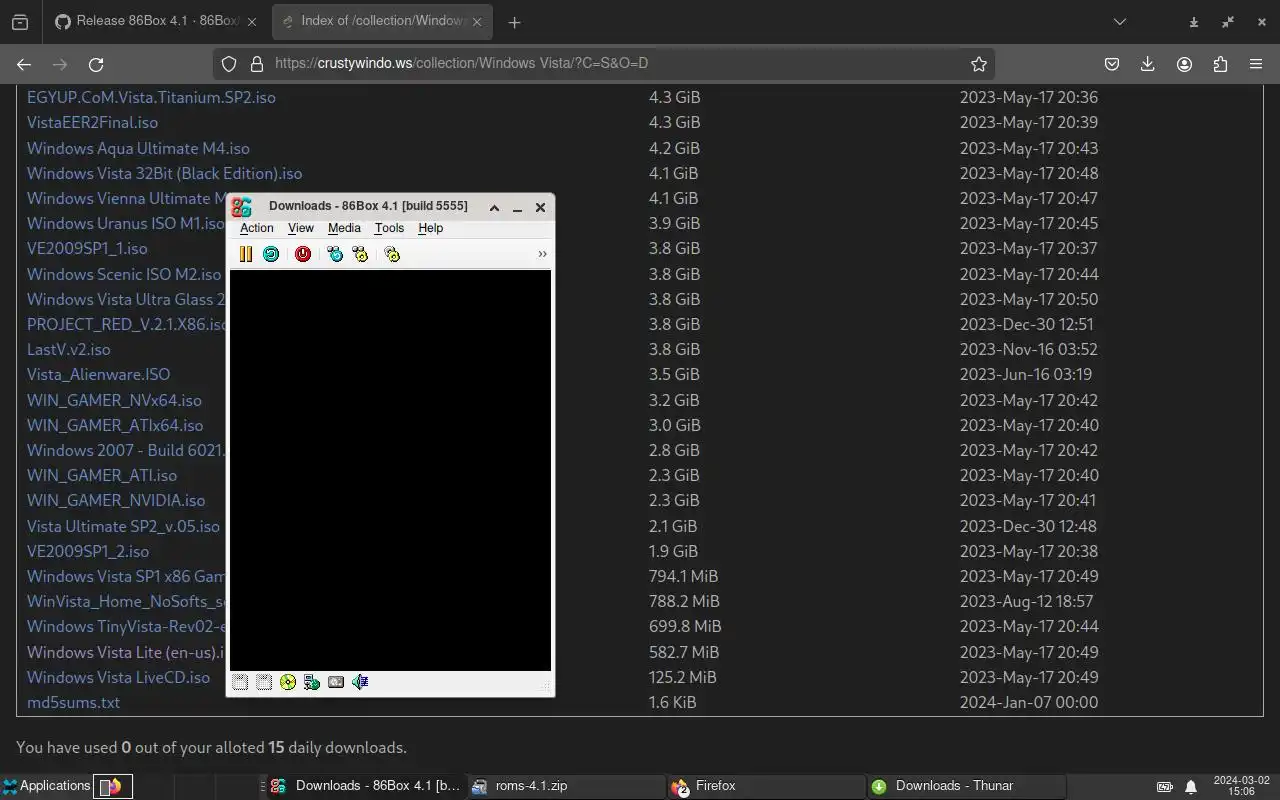The width and height of the screenshot is (1280, 800).
Task: Save page to Pocket
Action: click(1112, 64)
